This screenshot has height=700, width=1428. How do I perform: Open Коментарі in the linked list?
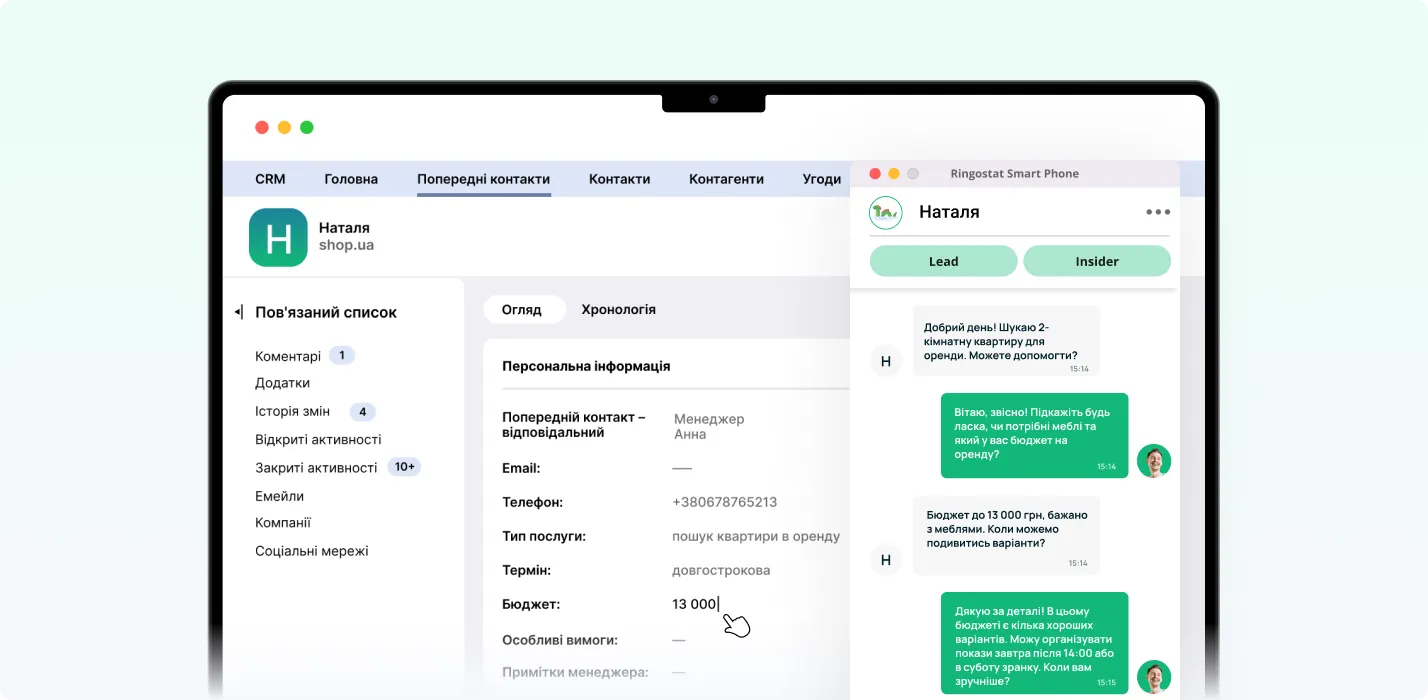(x=288, y=356)
